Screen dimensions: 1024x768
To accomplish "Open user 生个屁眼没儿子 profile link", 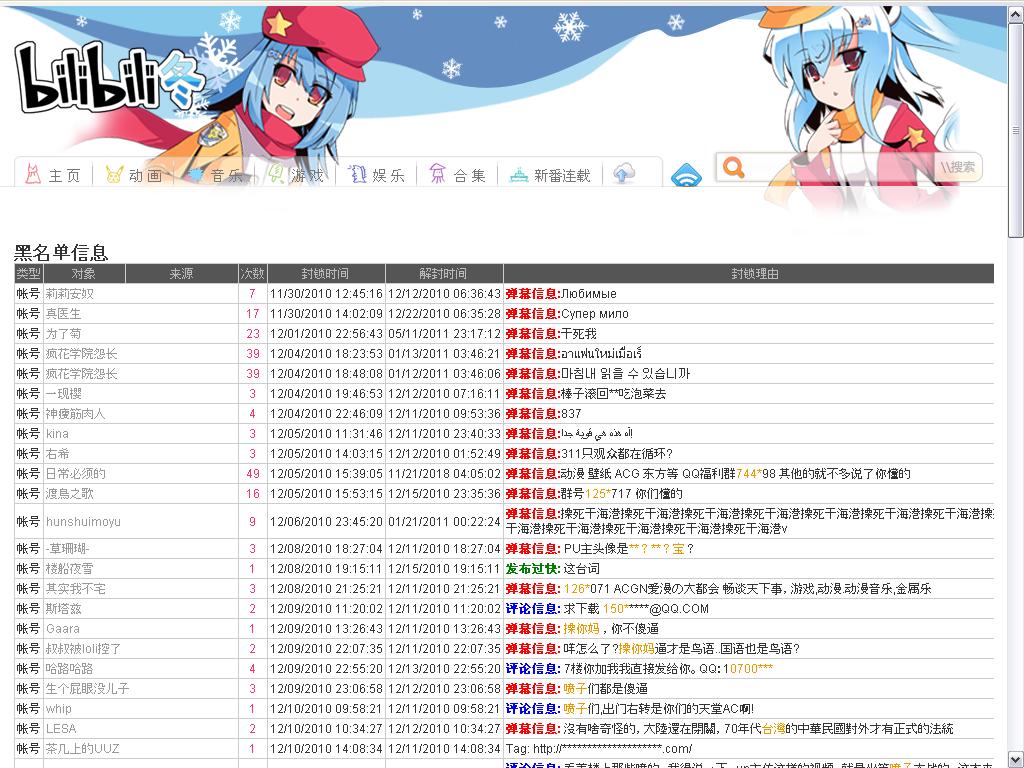I will coord(87,689).
